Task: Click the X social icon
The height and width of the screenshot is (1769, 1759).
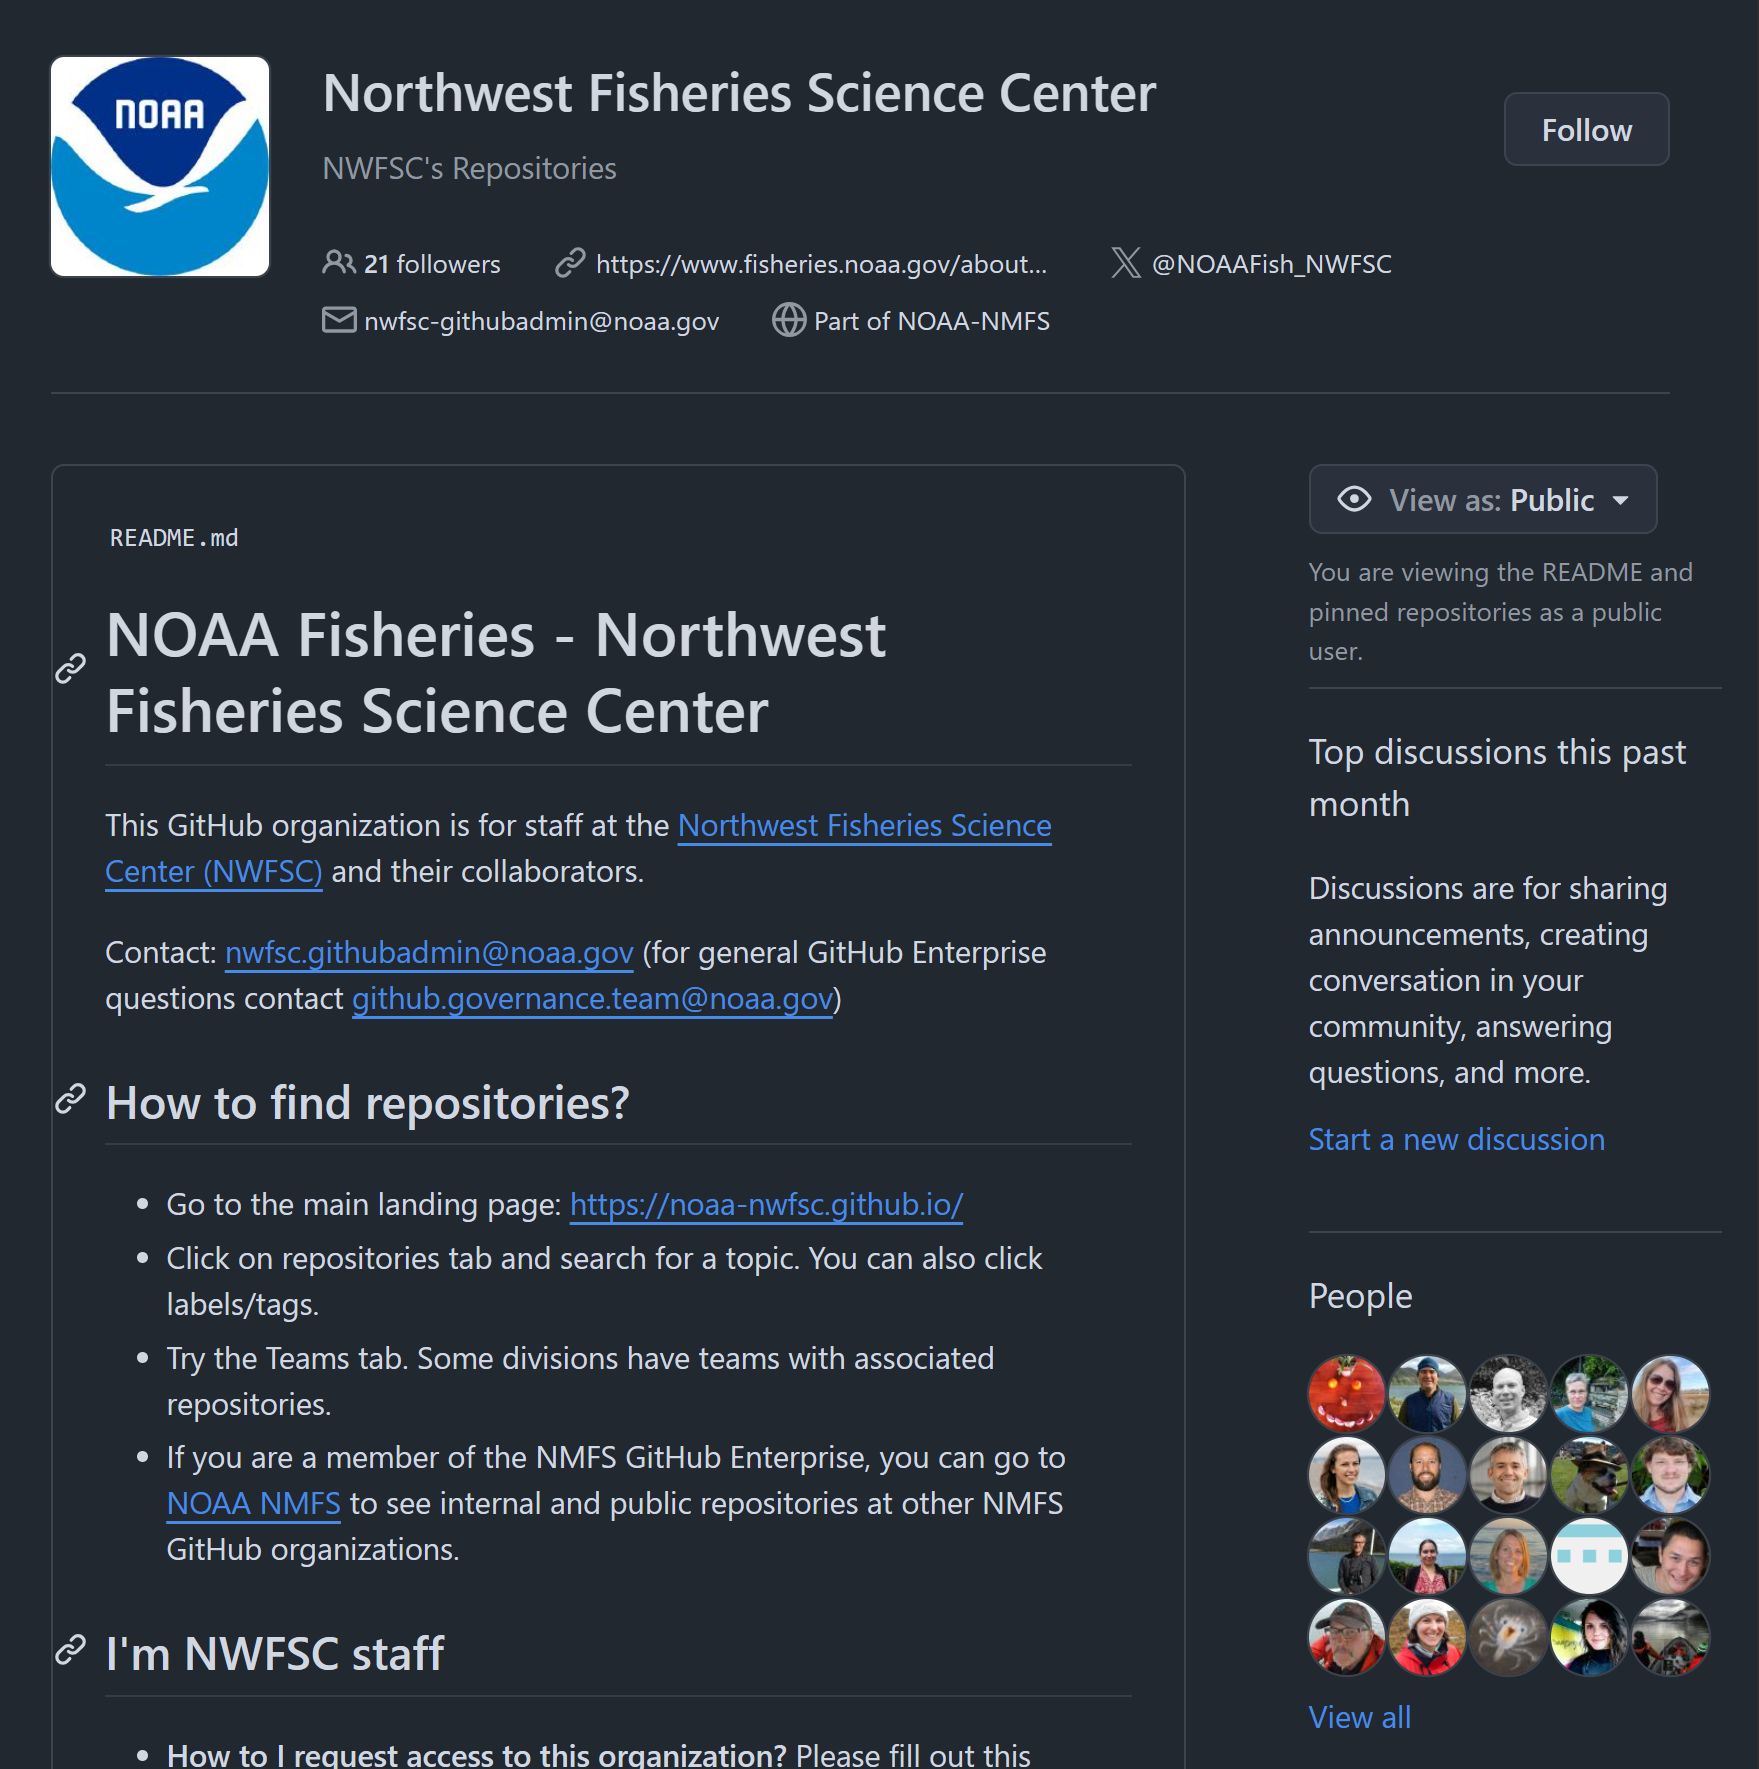Action: pos(1126,263)
